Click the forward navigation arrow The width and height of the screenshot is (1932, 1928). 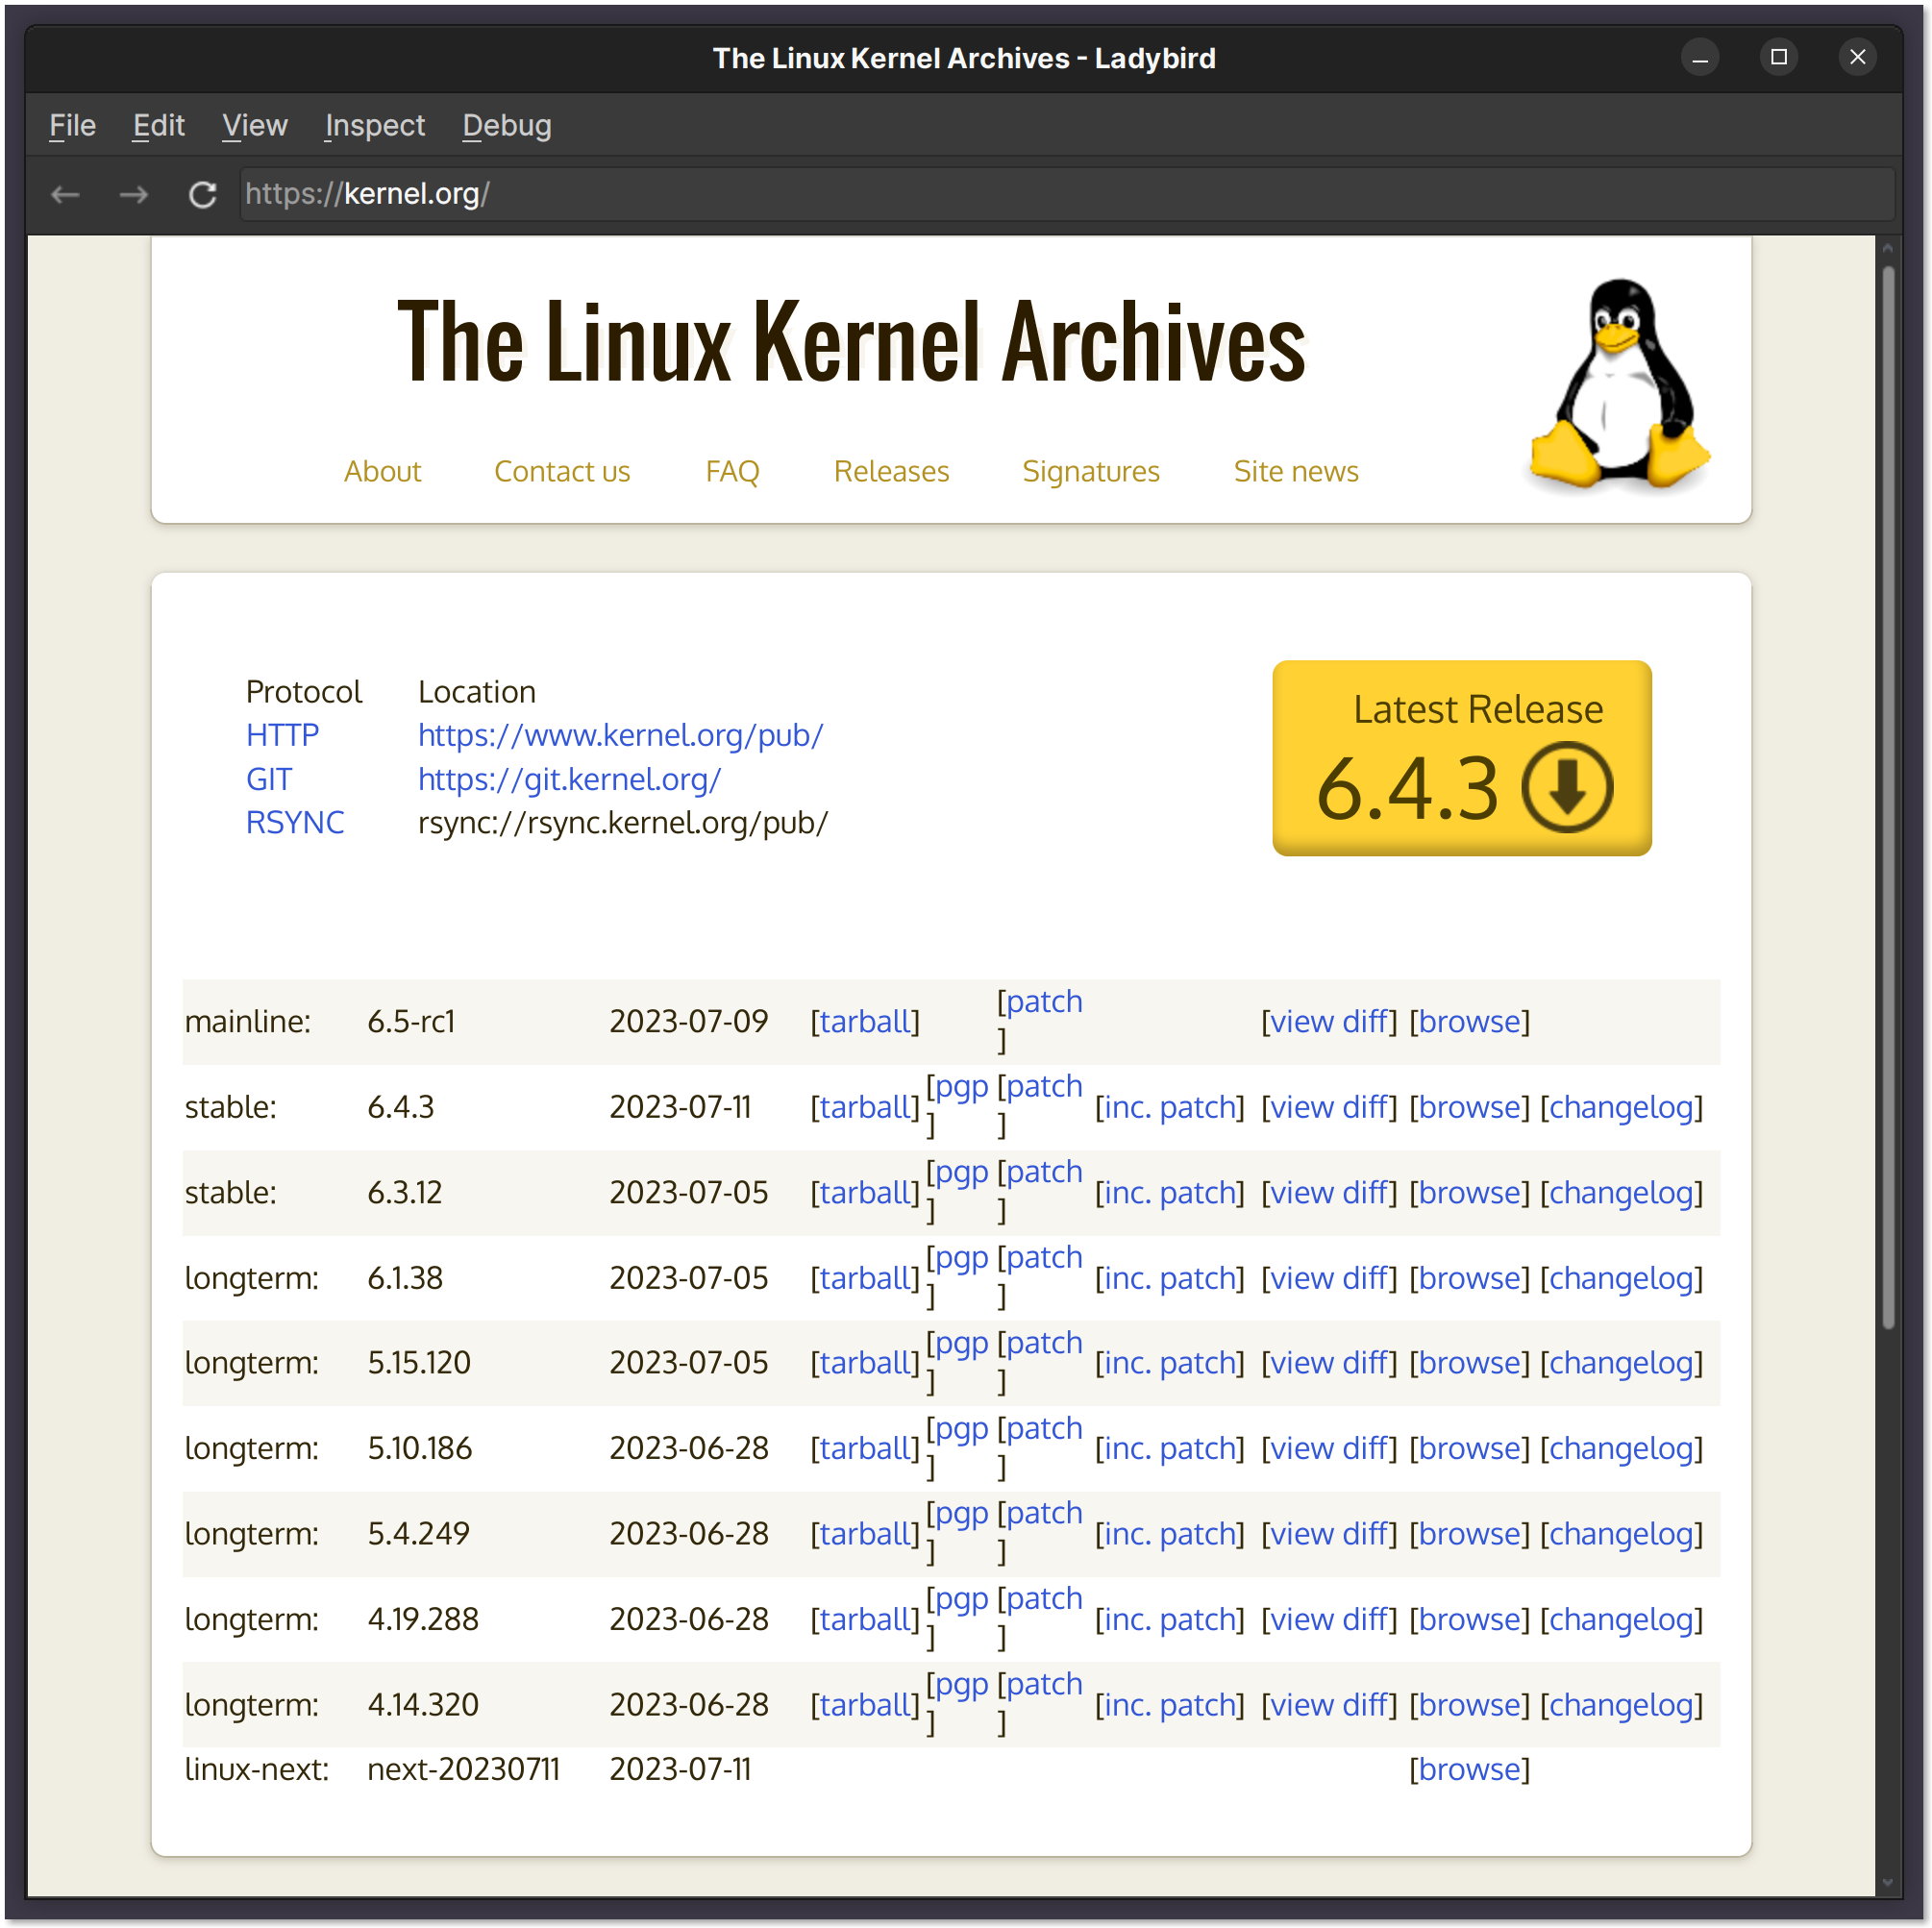pos(133,194)
